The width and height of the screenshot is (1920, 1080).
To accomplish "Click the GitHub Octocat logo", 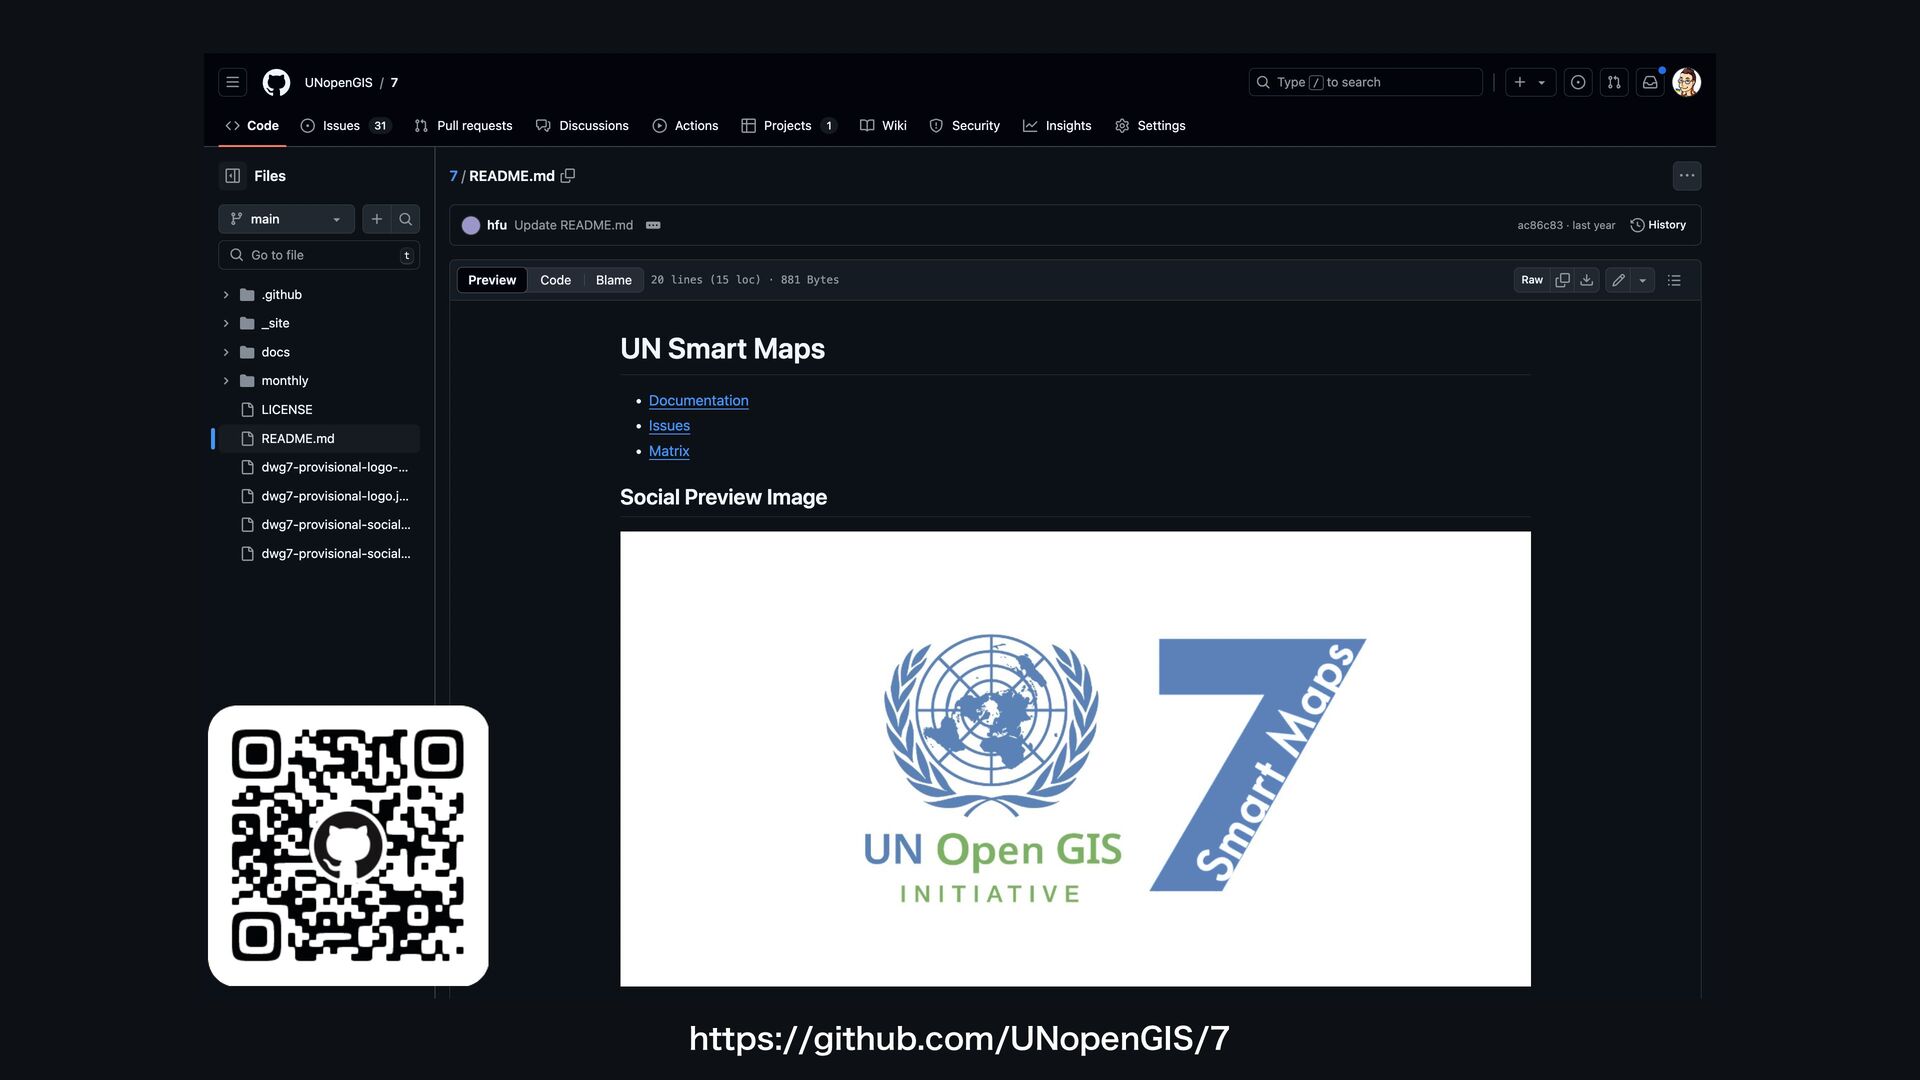I will [276, 82].
